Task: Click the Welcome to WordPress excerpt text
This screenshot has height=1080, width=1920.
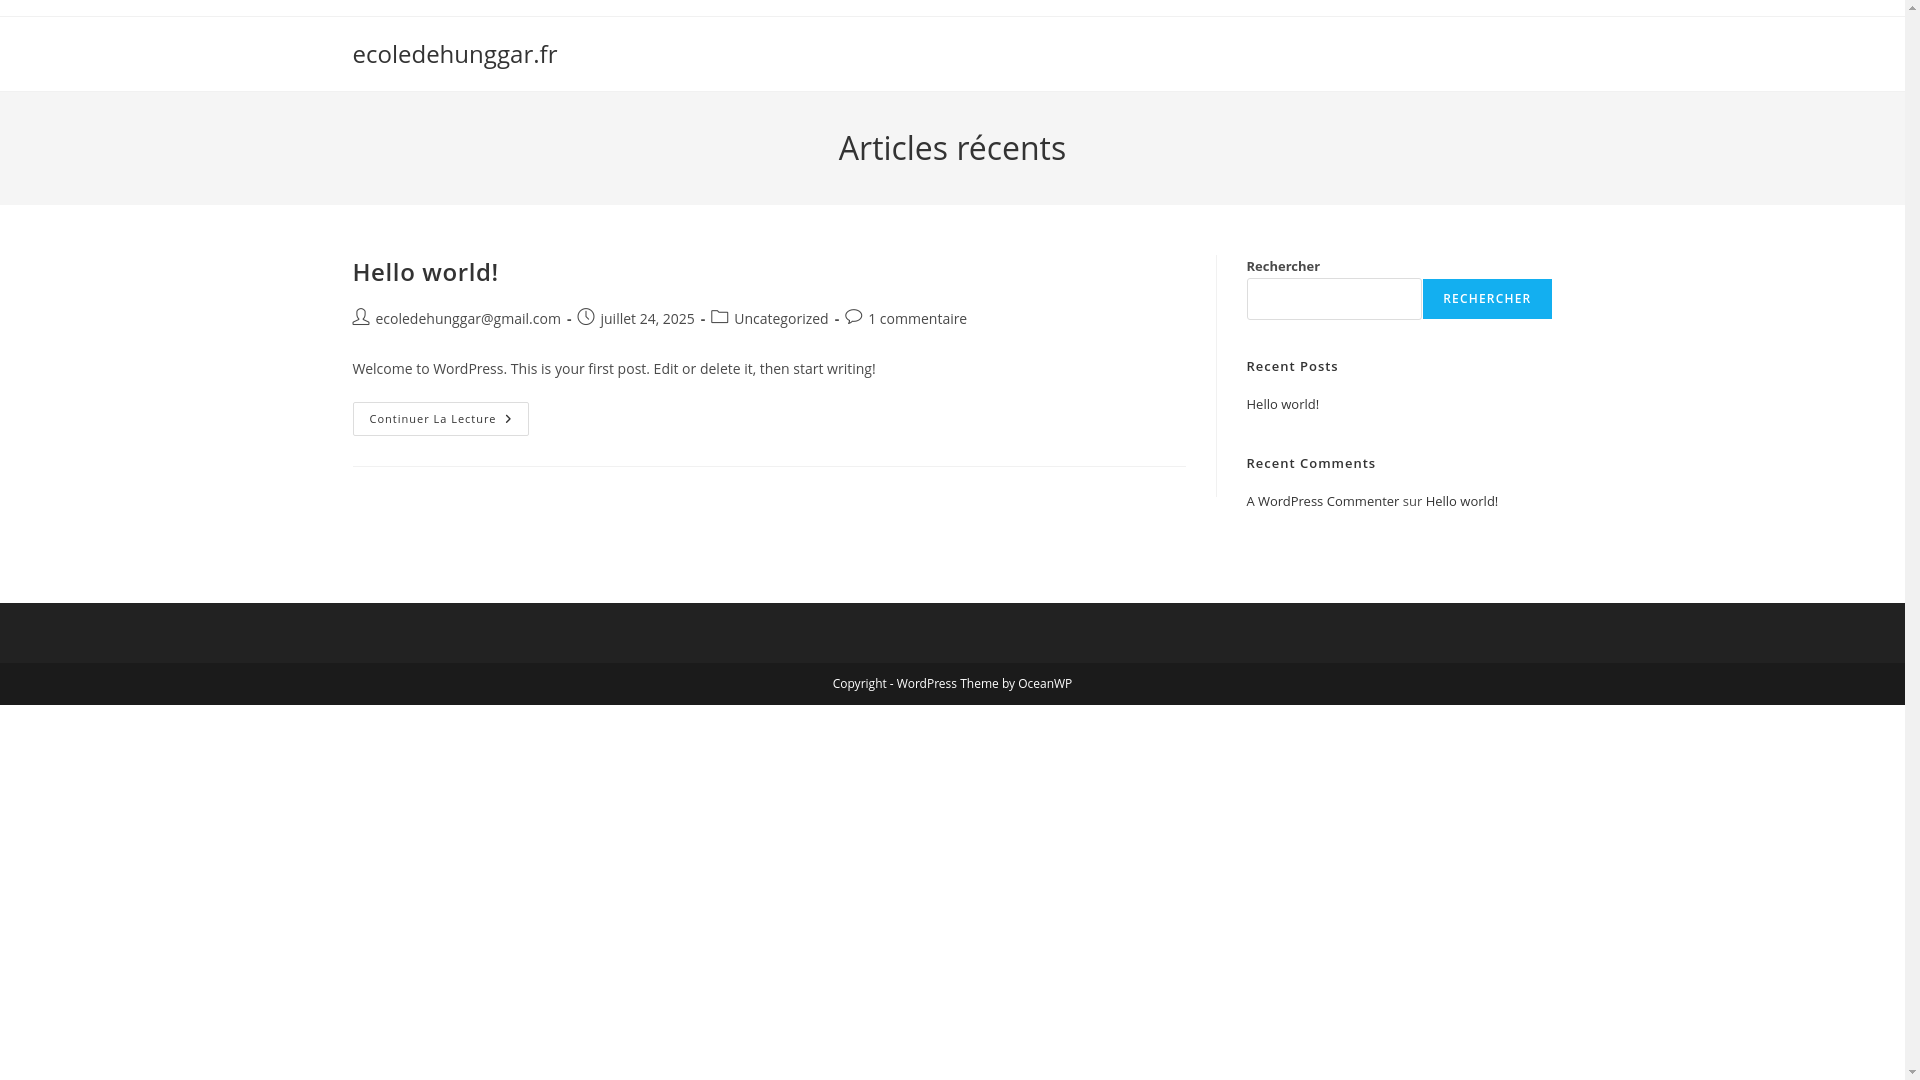Action: coord(614,369)
